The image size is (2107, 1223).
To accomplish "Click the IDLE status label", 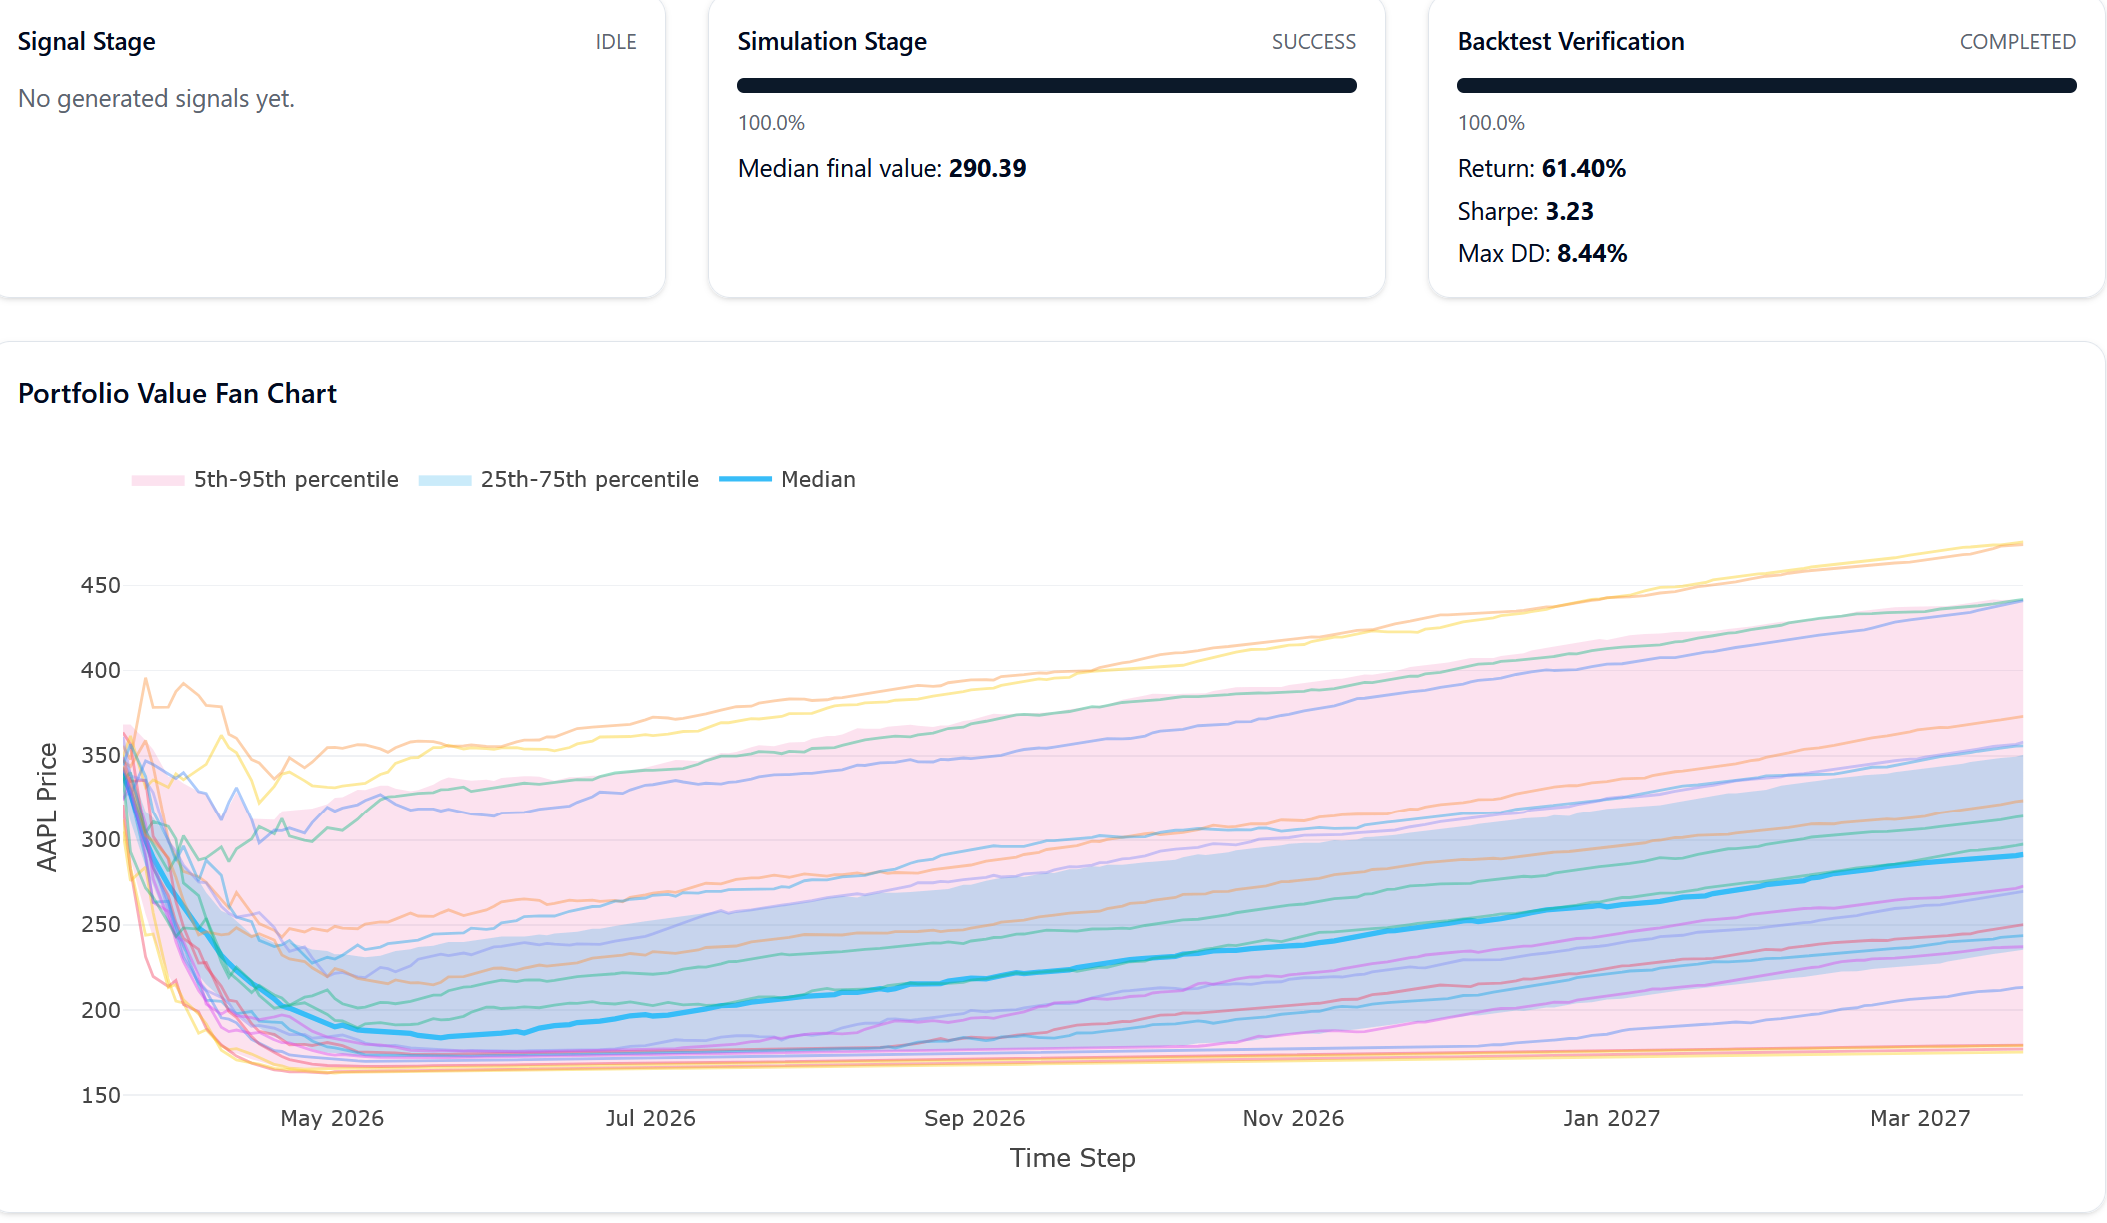I will (x=616, y=42).
